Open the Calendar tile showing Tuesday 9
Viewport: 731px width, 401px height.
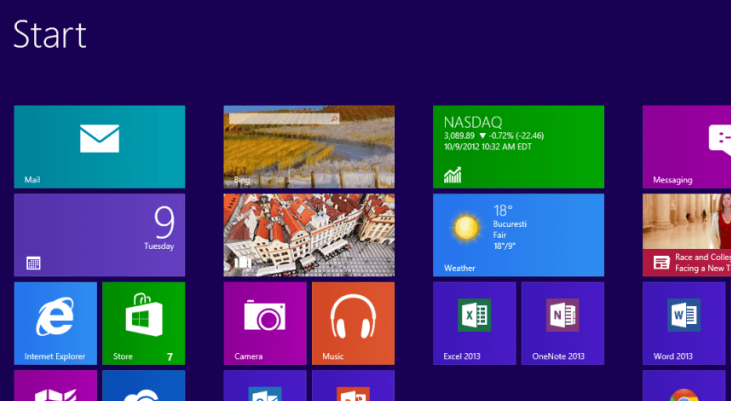point(99,235)
